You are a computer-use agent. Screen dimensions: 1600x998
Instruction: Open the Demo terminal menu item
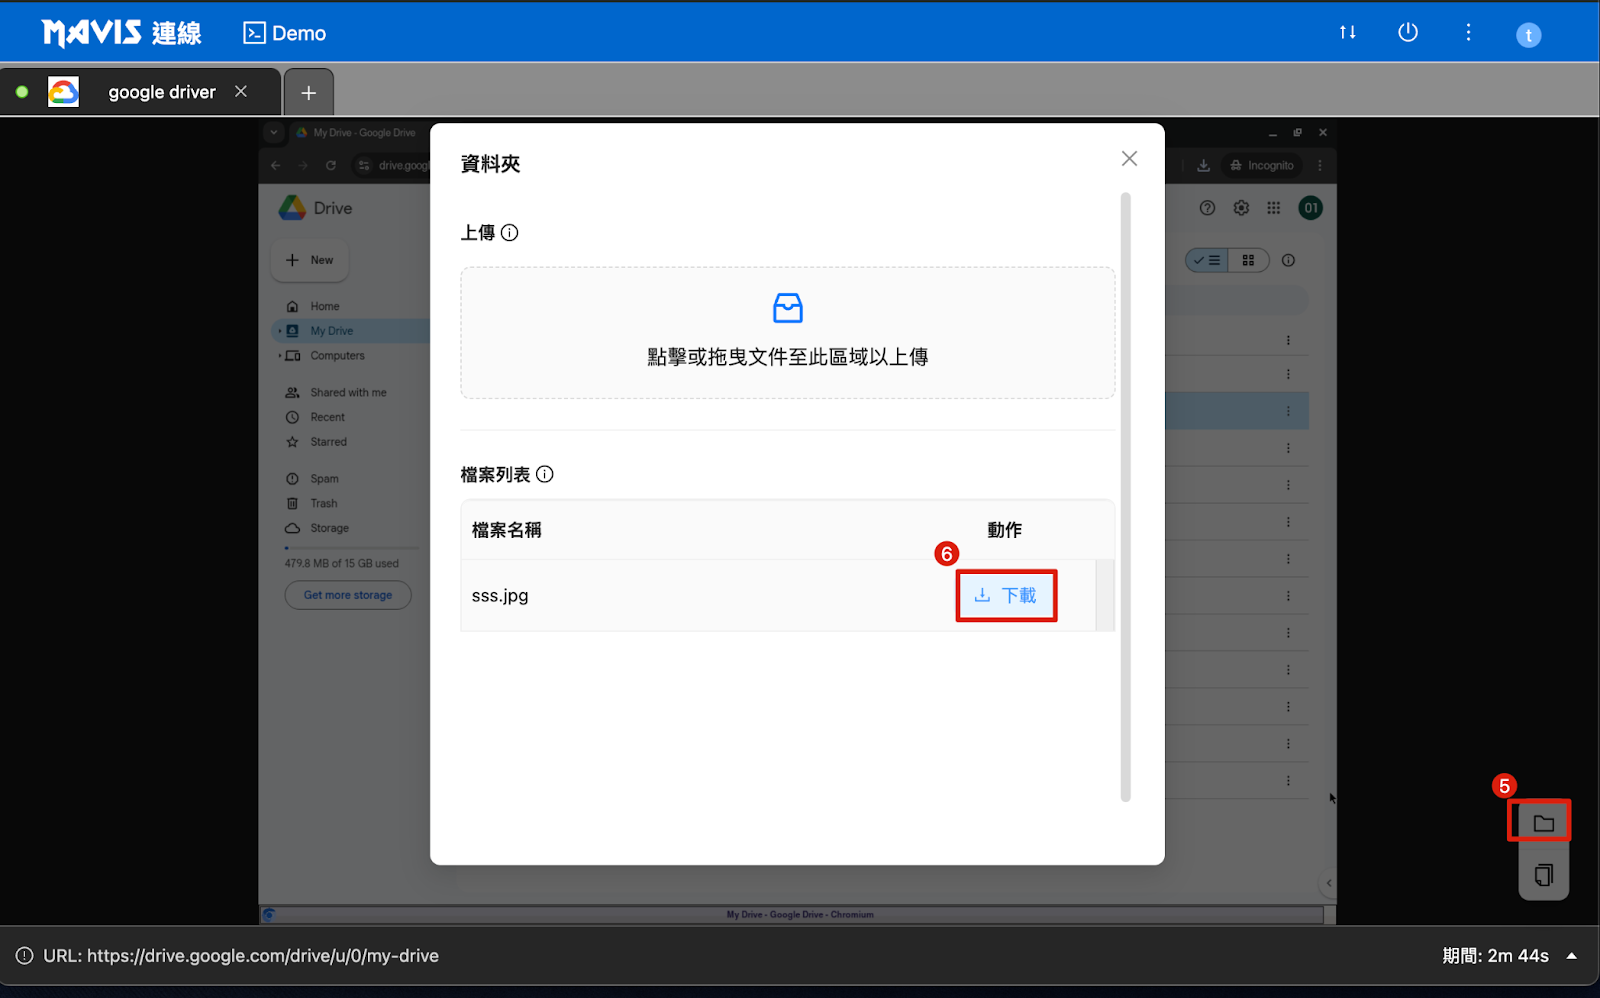point(285,33)
